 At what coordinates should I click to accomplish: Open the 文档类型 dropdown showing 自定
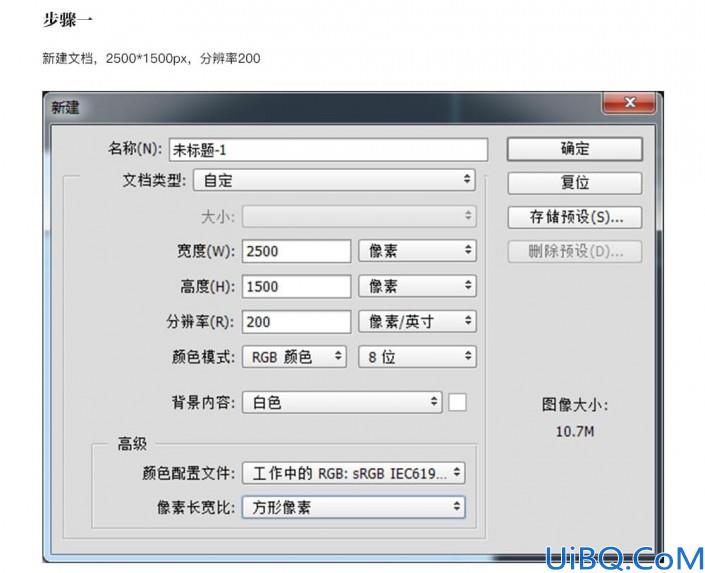pyautogui.click(x=334, y=180)
